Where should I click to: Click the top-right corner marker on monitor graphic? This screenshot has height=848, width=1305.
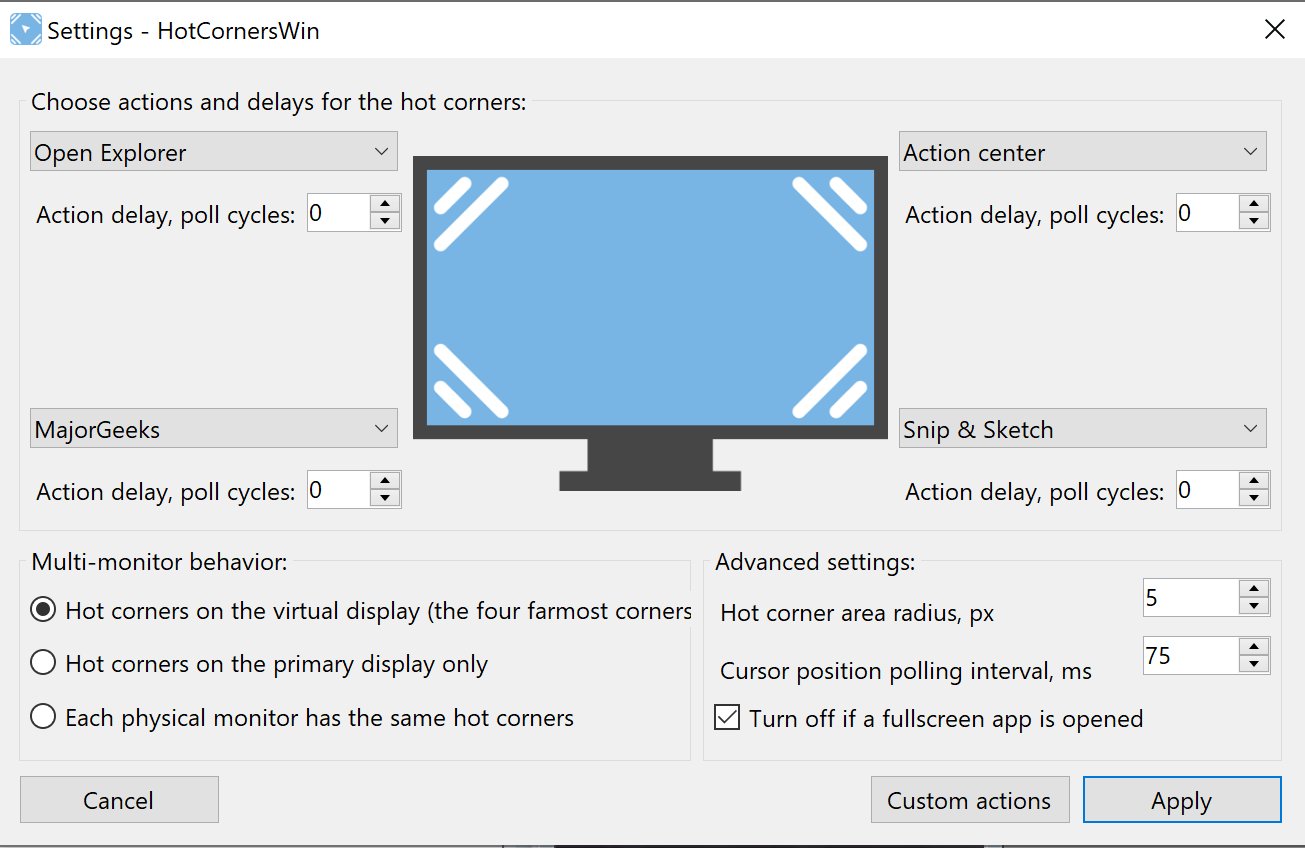(830, 212)
